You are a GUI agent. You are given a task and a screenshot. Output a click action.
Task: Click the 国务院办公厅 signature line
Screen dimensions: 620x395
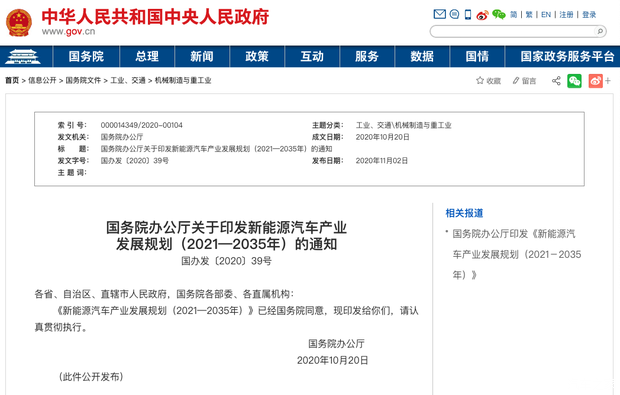pos(336,344)
